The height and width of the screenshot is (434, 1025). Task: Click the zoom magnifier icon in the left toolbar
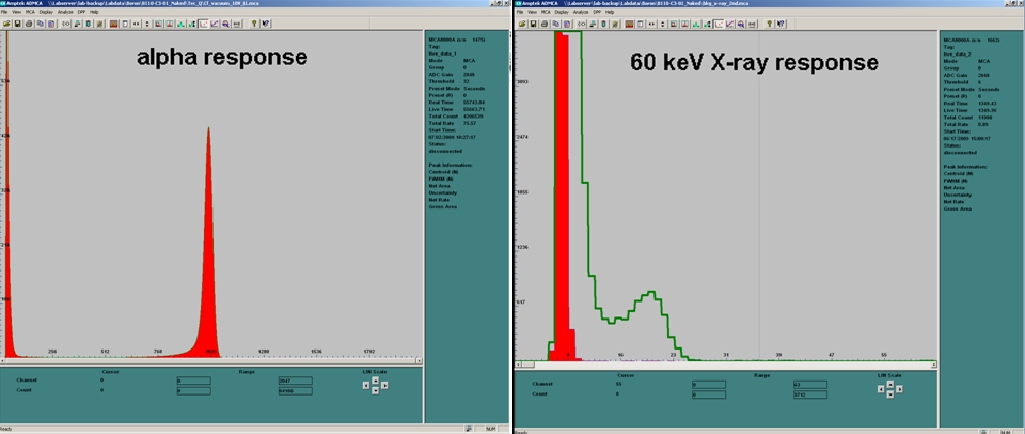click(x=226, y=23)
